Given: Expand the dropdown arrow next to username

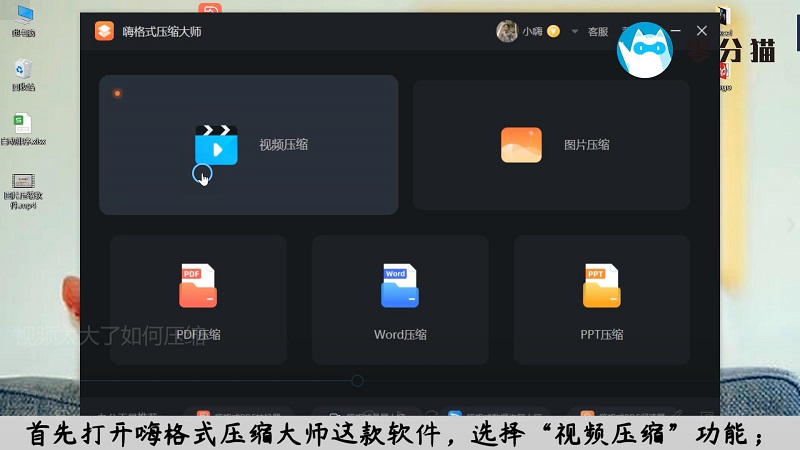Looking at the screenshot, I should point(574,31).
